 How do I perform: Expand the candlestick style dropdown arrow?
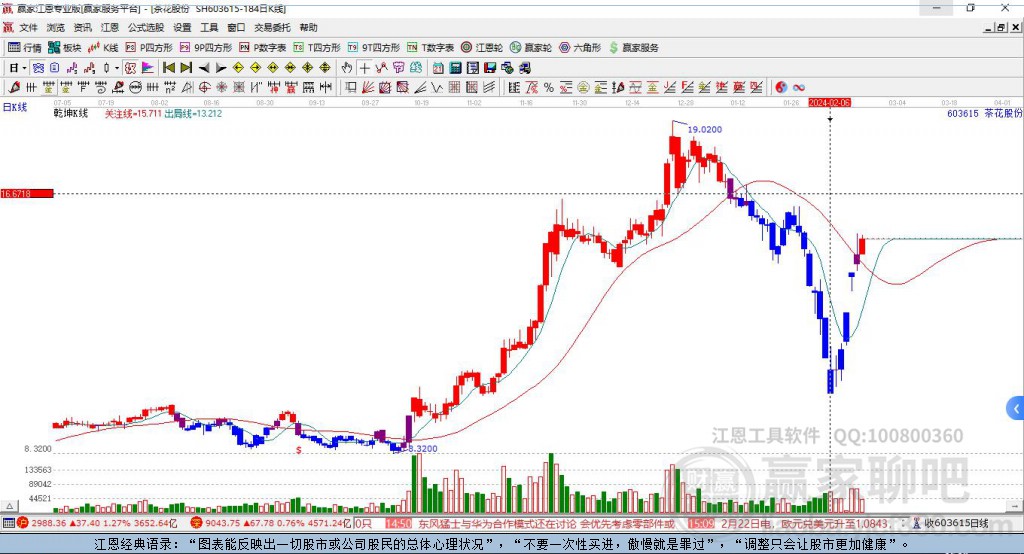click(116, 68)
